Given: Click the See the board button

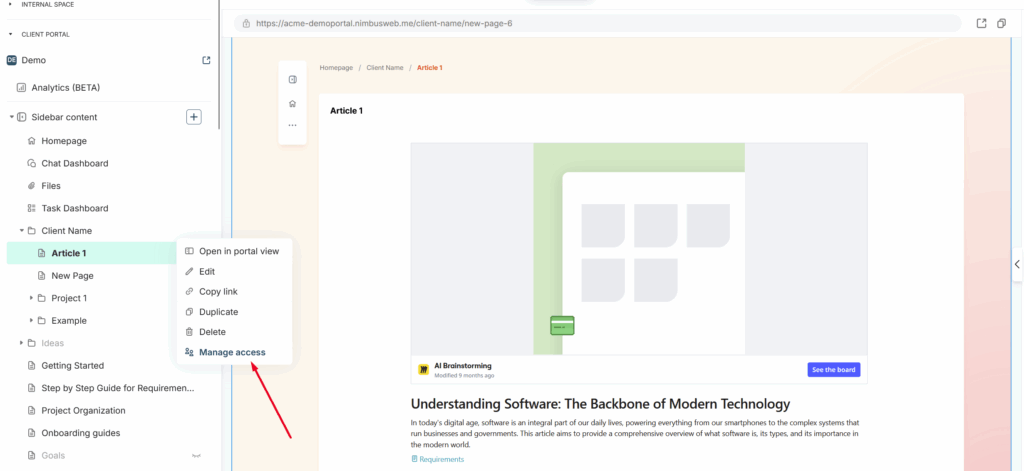Looking at the screenshot, I should (x=833, y=370).
